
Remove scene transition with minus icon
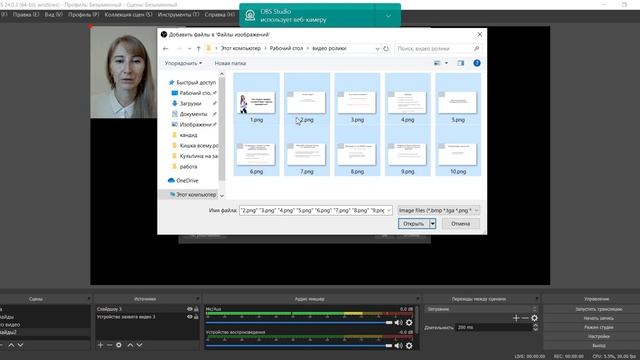[x=525, y=318]
